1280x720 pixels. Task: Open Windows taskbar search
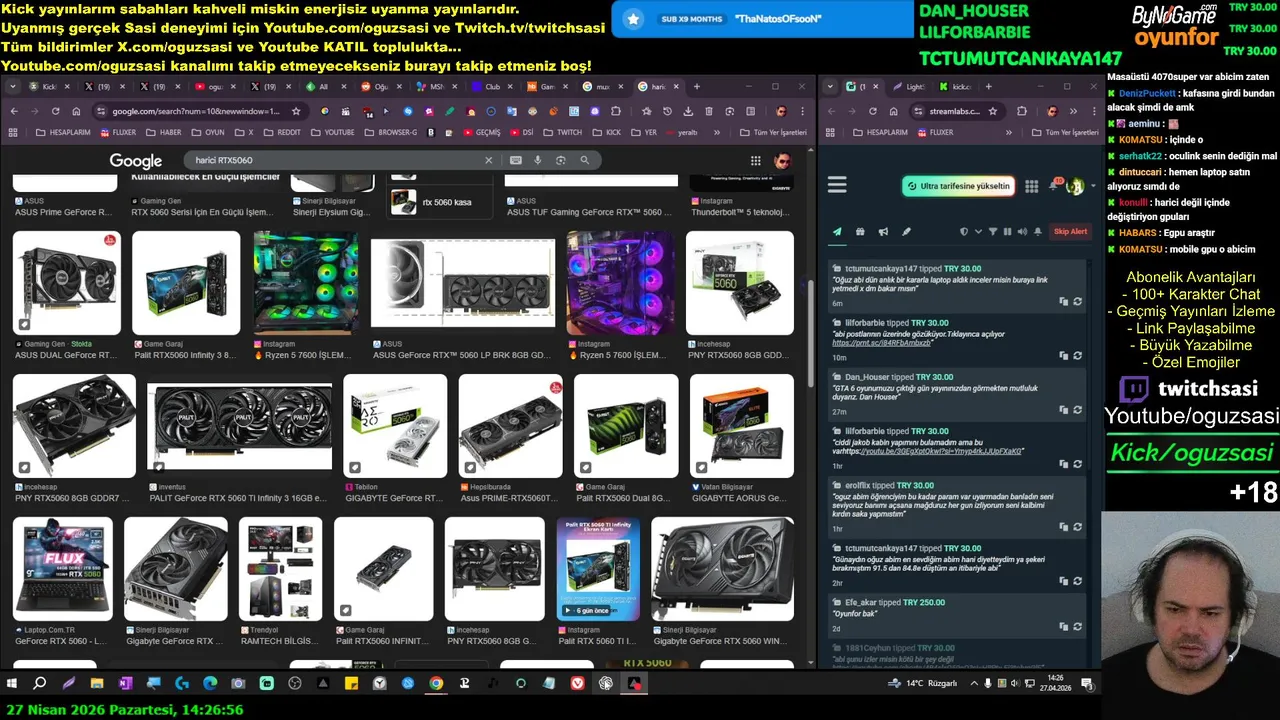[x=40, y=683]
